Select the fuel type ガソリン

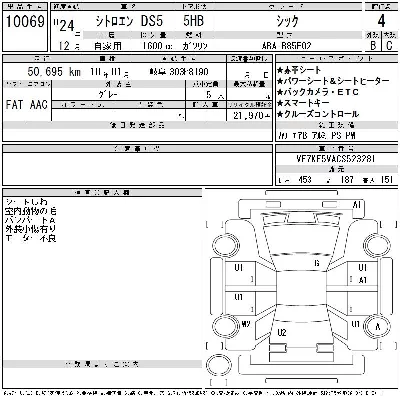pyautogui.click(x=195, y=46)
